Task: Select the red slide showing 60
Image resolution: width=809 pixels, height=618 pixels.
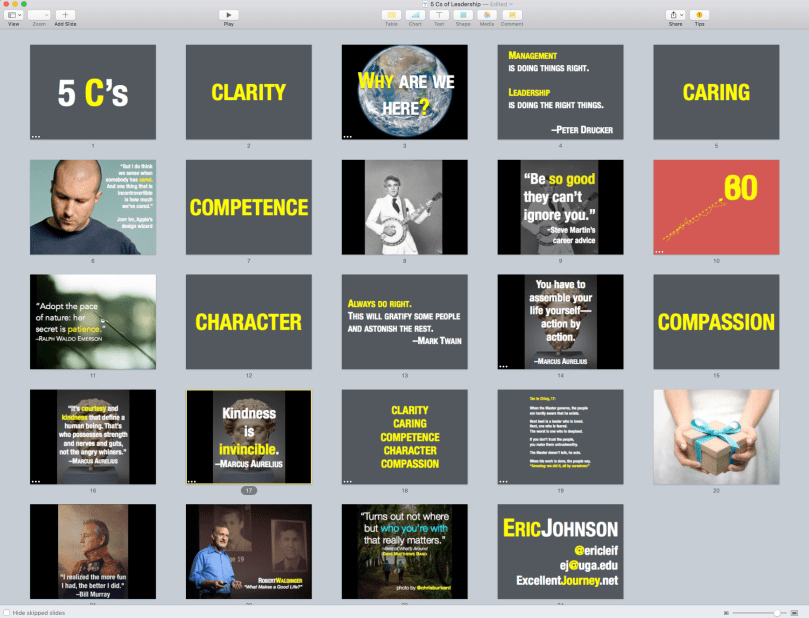Action: (716, 207)
